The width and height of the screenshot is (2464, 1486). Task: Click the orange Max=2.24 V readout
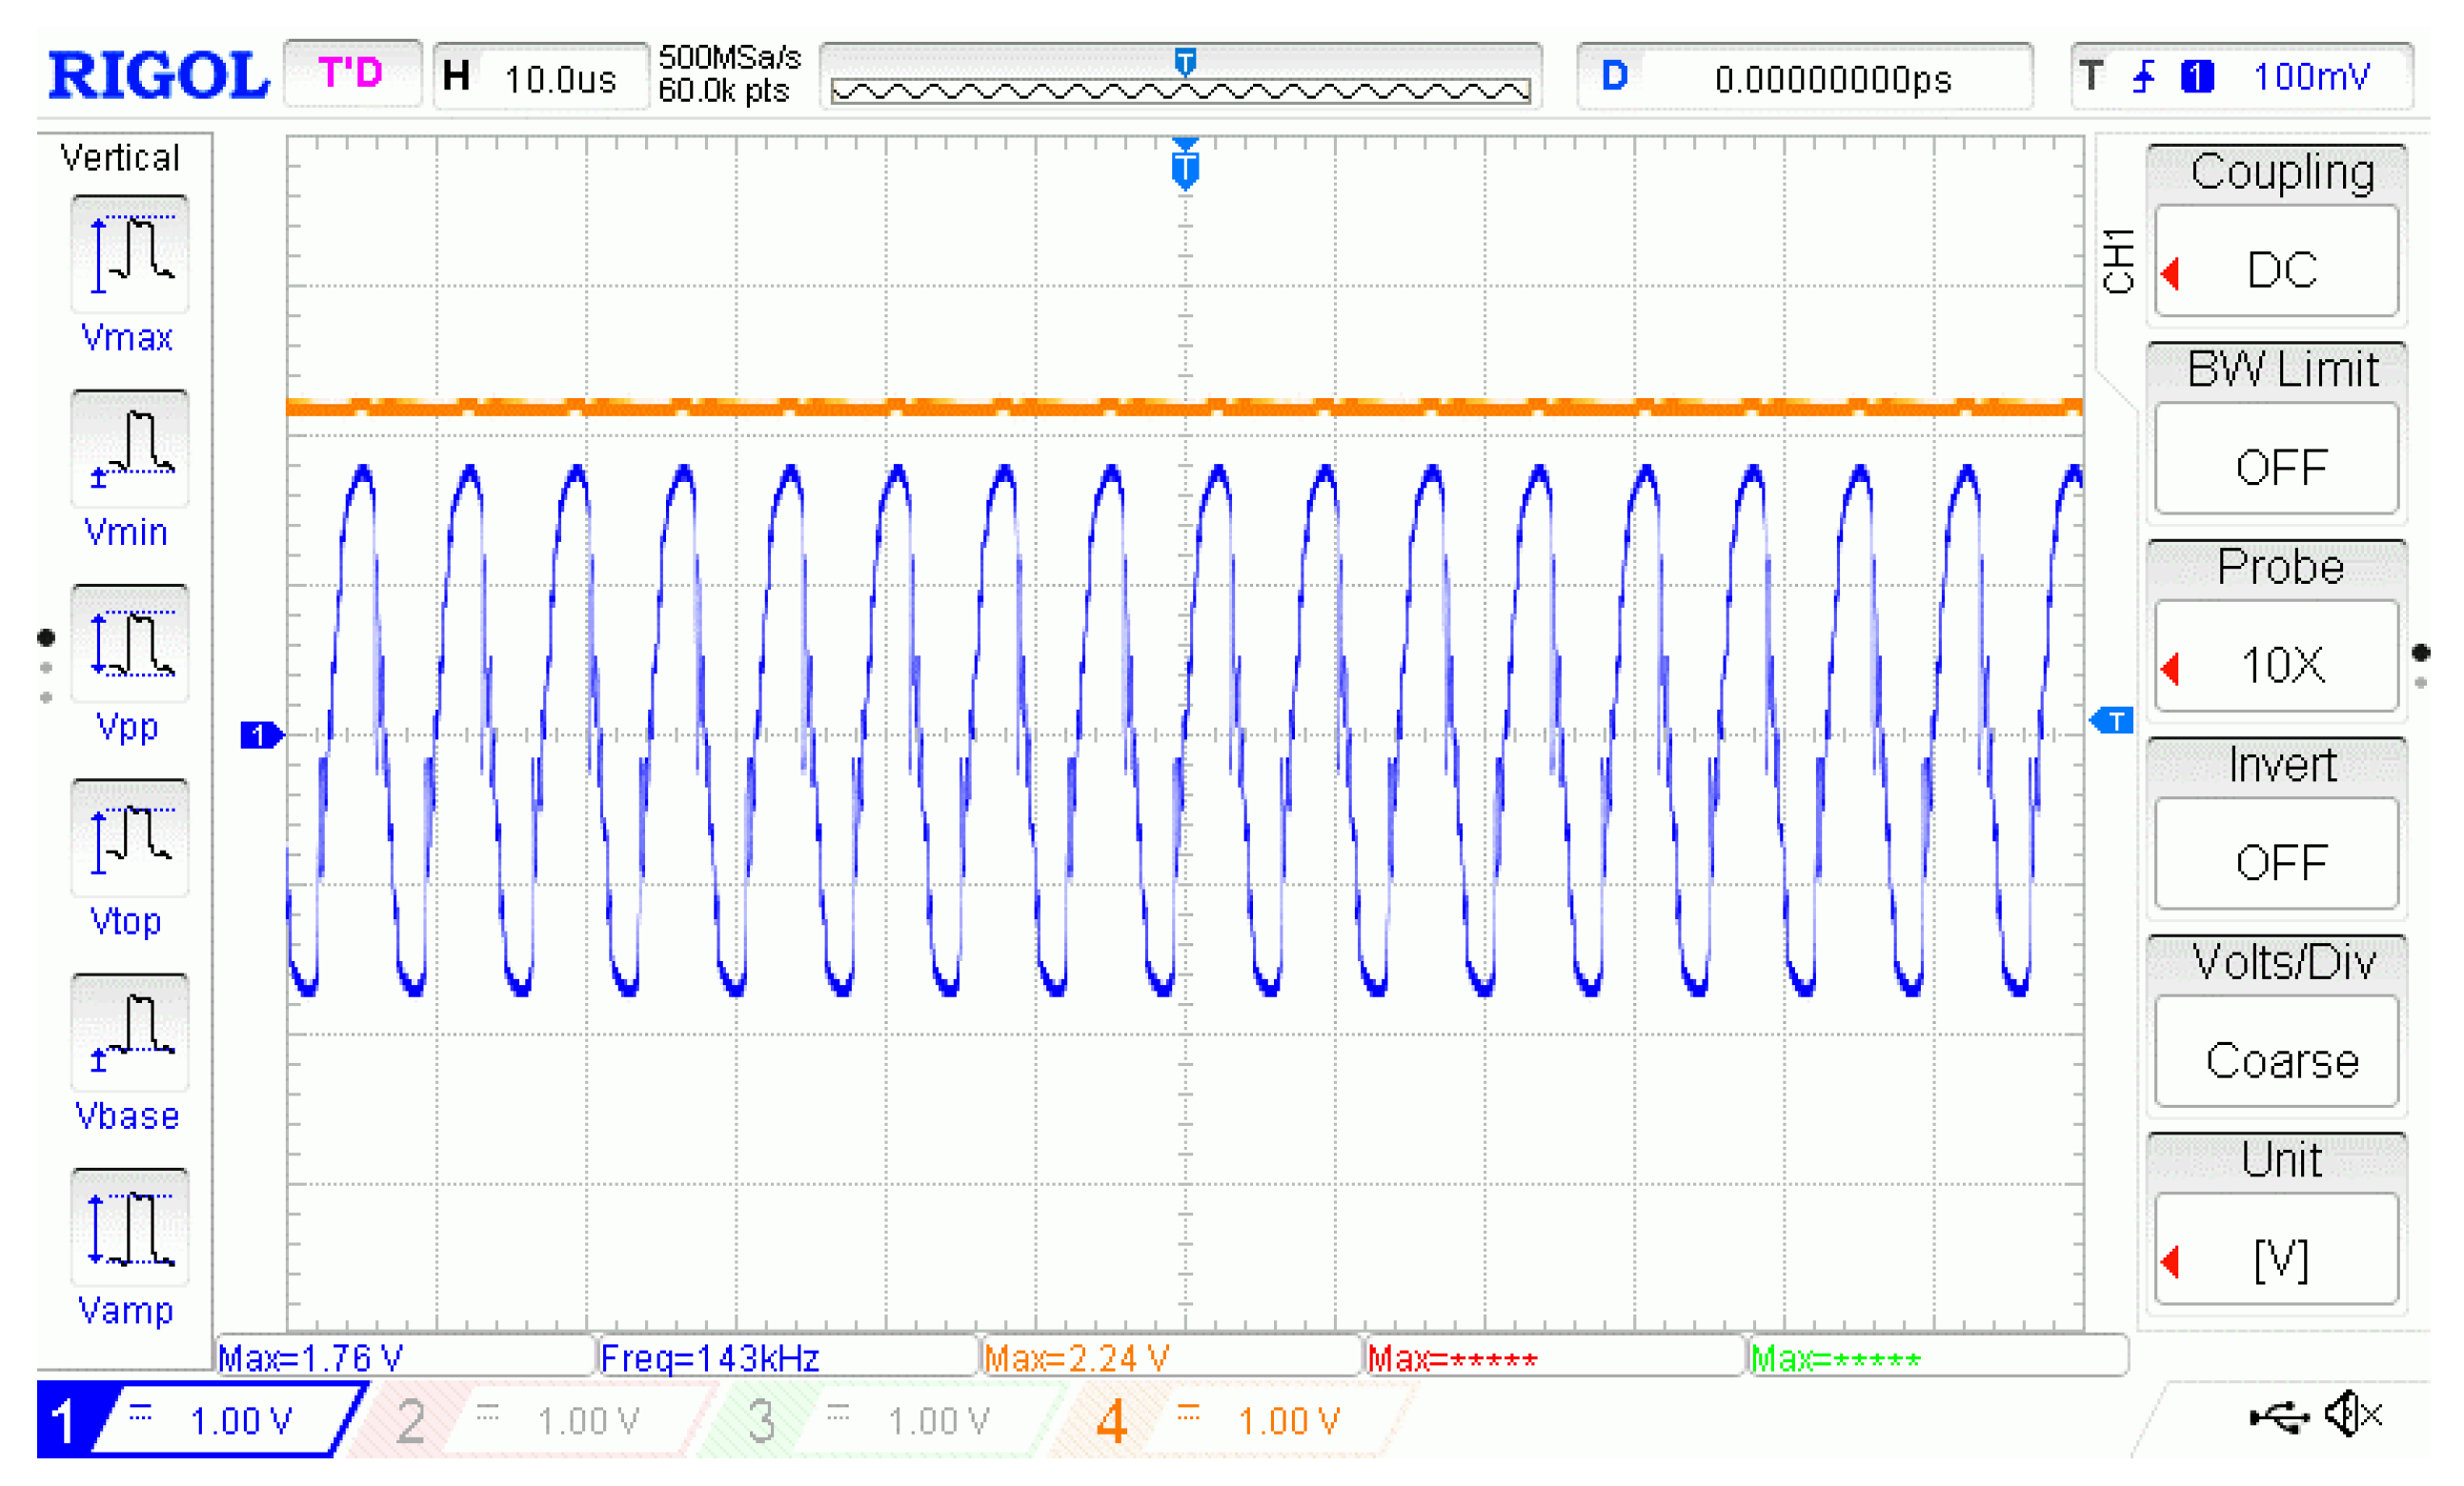(x=1172, y=1358)
